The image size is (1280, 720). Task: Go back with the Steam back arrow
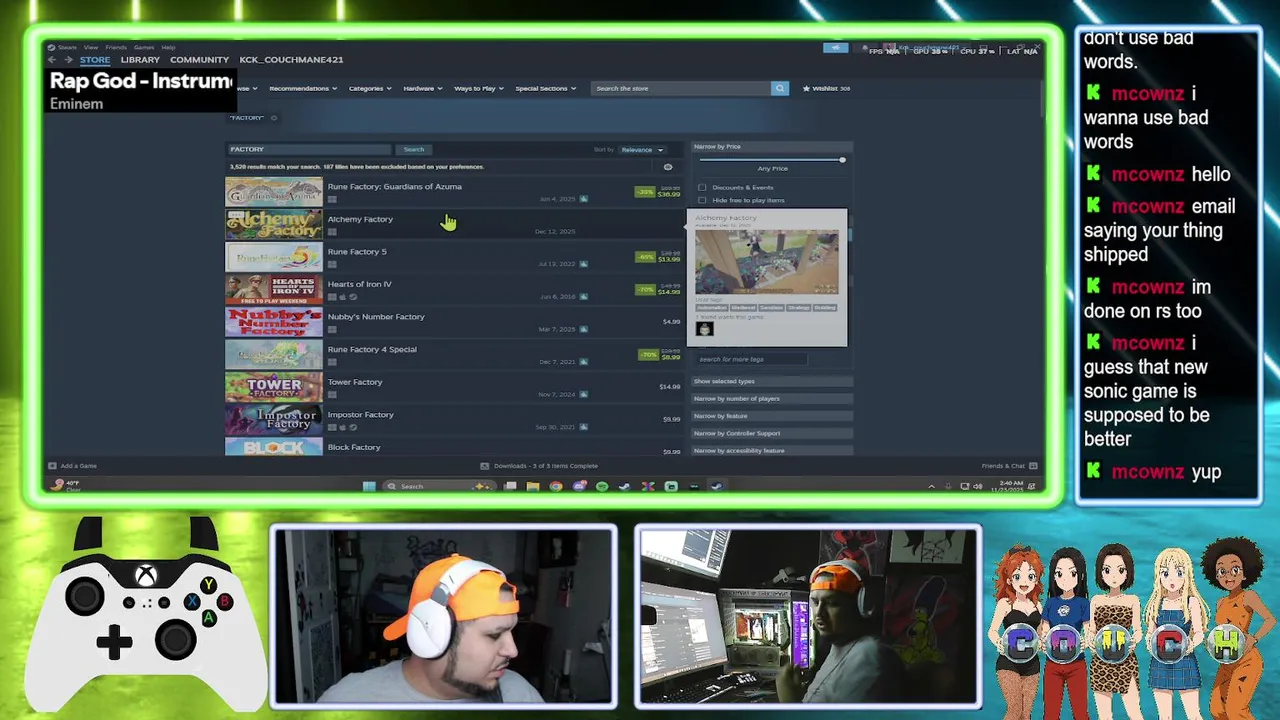coord(54,60)
